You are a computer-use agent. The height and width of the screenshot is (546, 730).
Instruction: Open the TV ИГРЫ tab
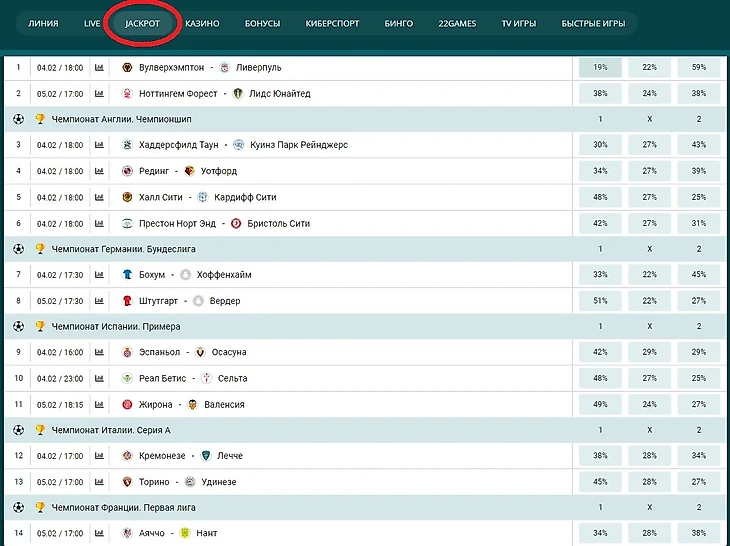519,23
